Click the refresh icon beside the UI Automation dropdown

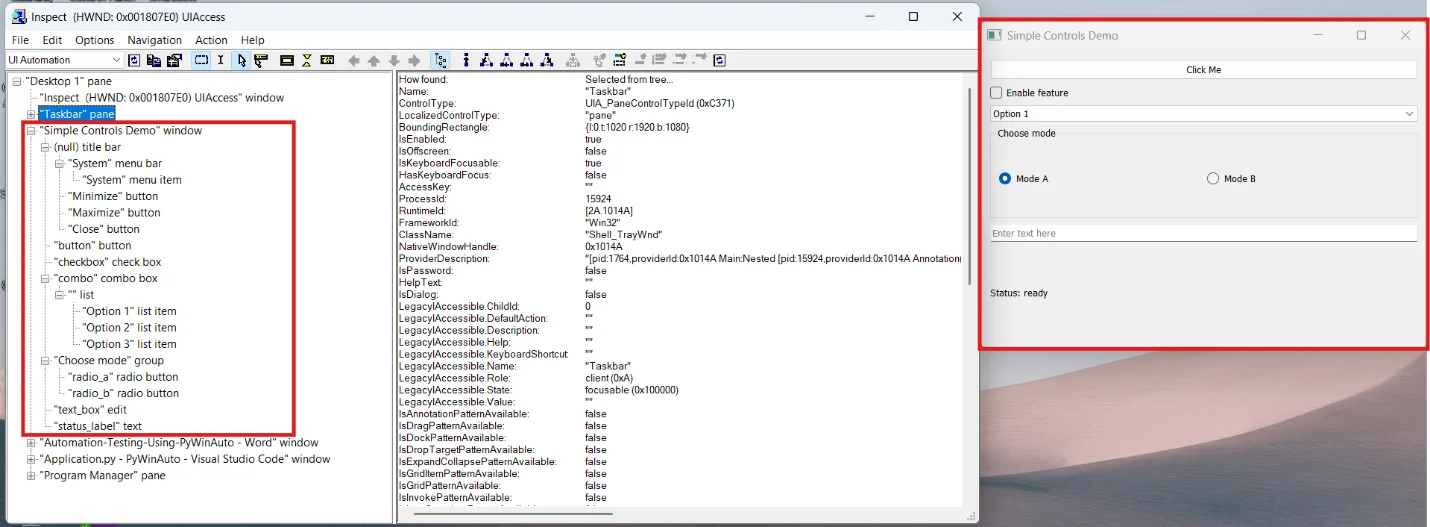134,60
